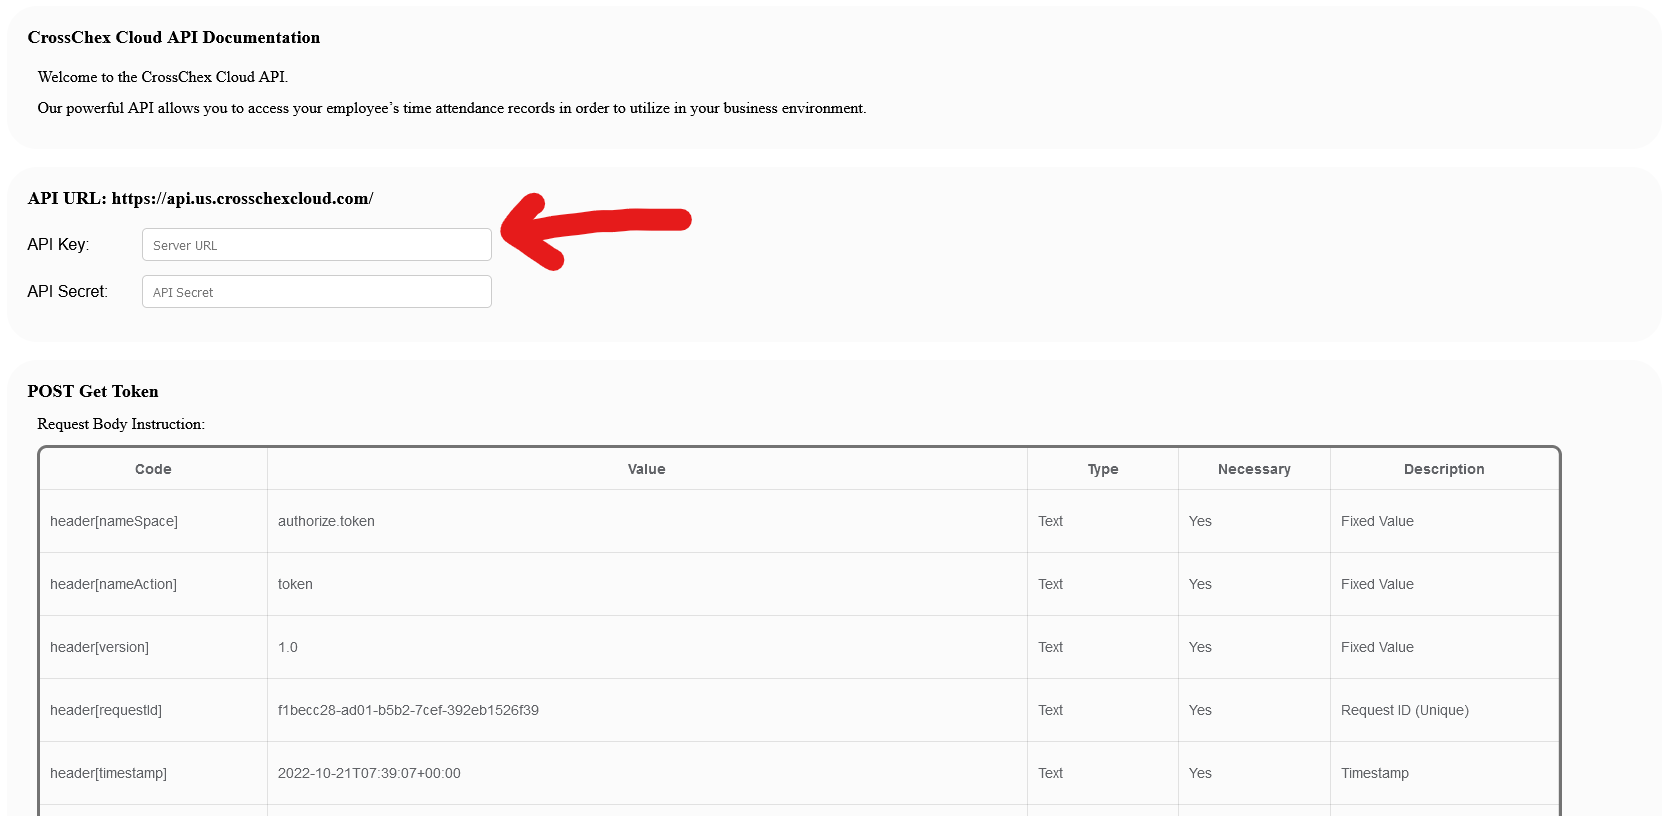1676x816 pixels.
Task: Click the 'Type' column header
Action: [1103, 469]
